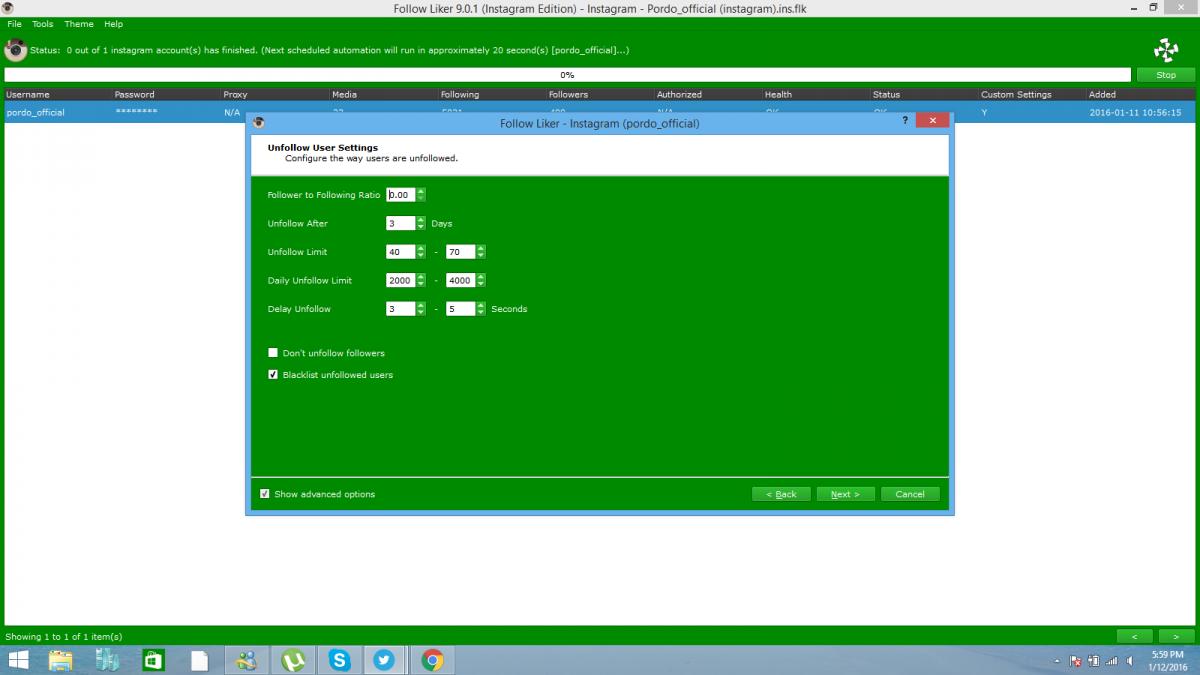Open Google Chrome from the taskbar
Image resolution: width=1200 pixels, height=675 pixels.
pos(432,660)
